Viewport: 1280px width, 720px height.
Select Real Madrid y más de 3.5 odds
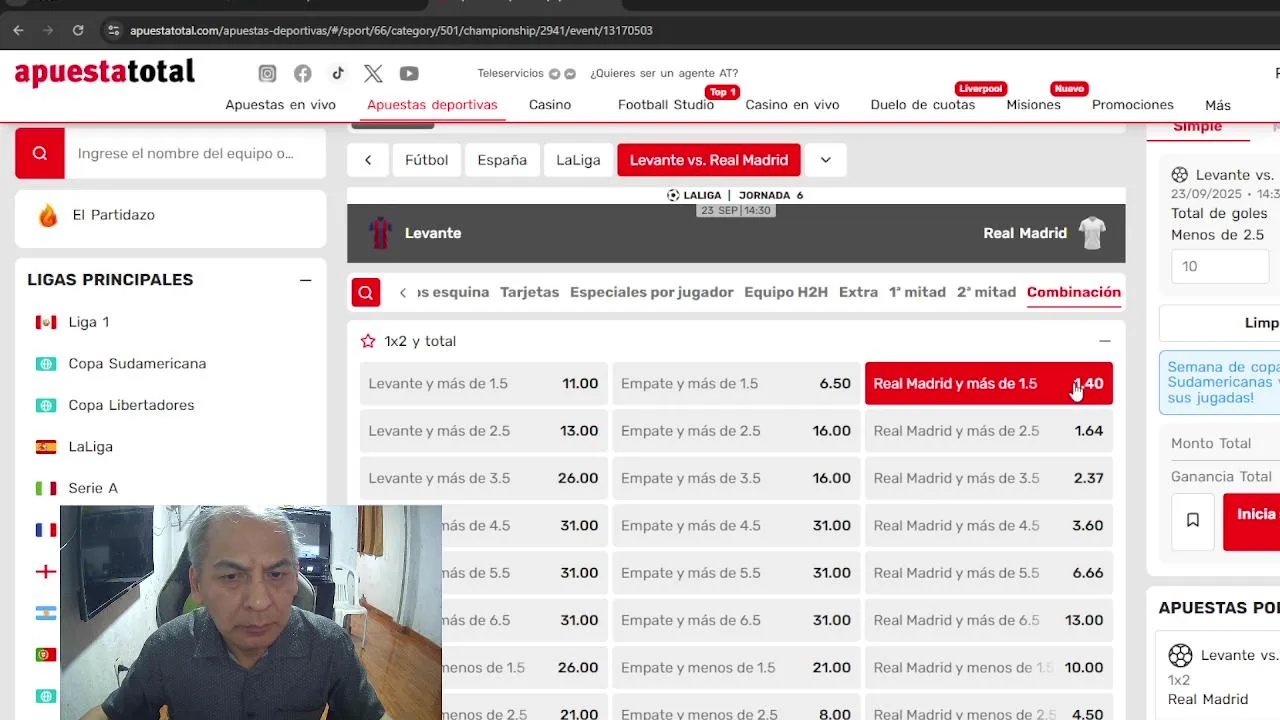[989, 478]
